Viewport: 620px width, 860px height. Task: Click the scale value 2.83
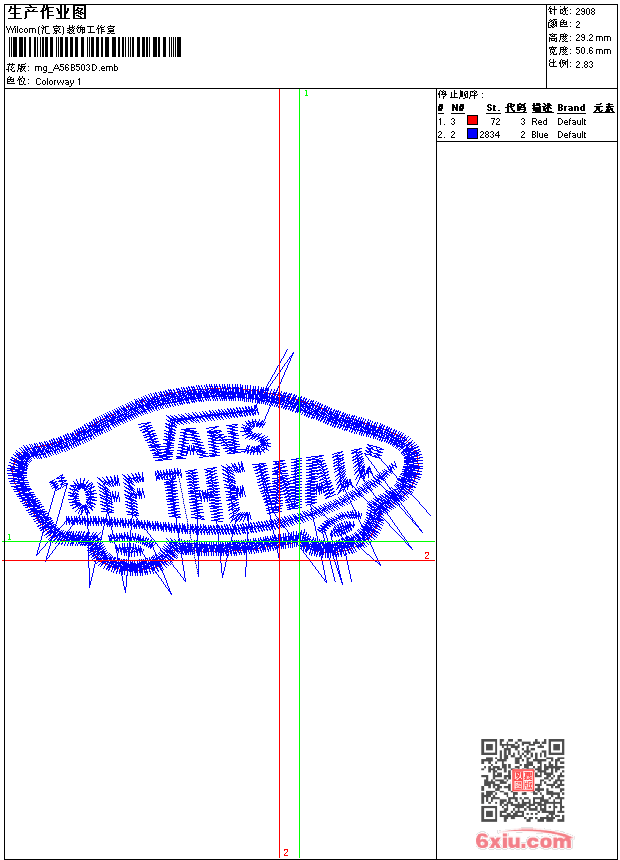584,64
